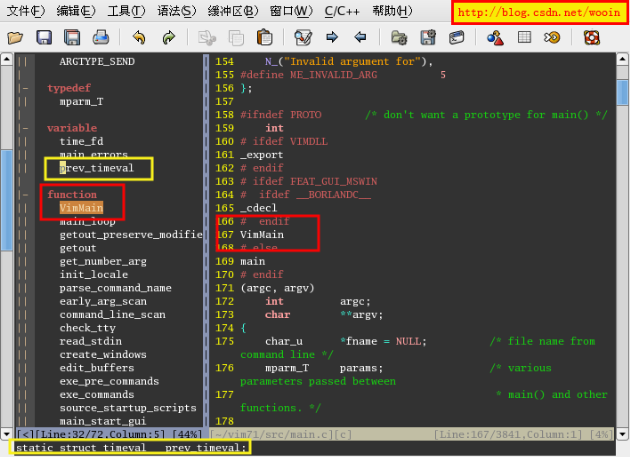
Task: Collapse the typedef fold in taglist
Action: 25,88
